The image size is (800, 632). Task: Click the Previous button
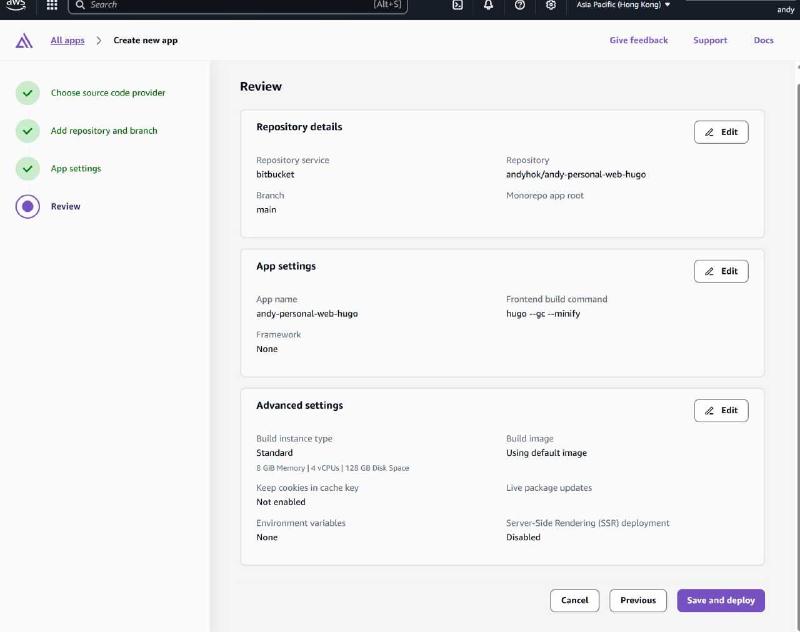click(637, 600)
